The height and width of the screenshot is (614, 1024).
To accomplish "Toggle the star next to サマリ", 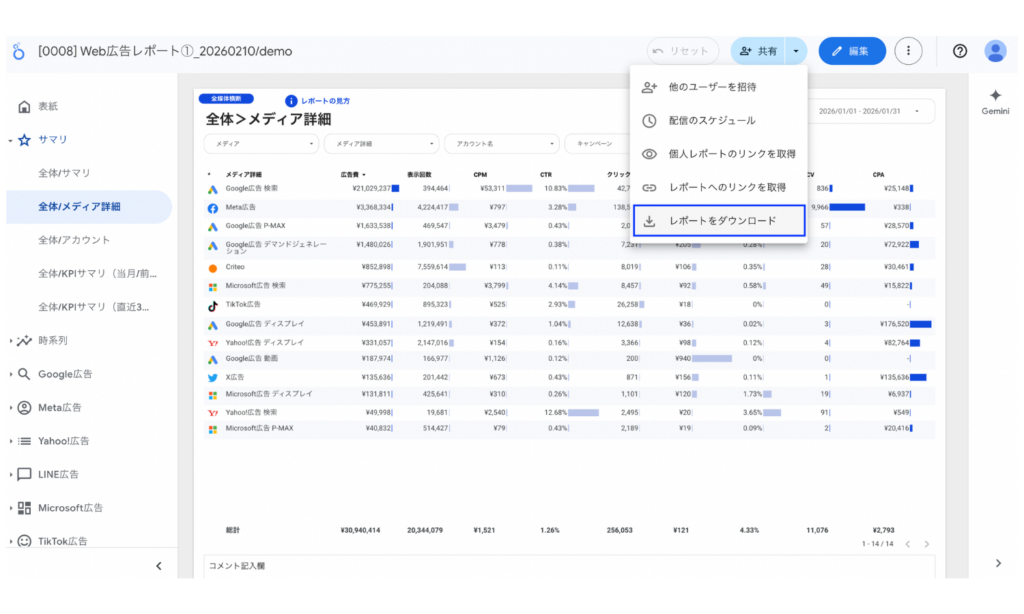I will tap(26, 140).
